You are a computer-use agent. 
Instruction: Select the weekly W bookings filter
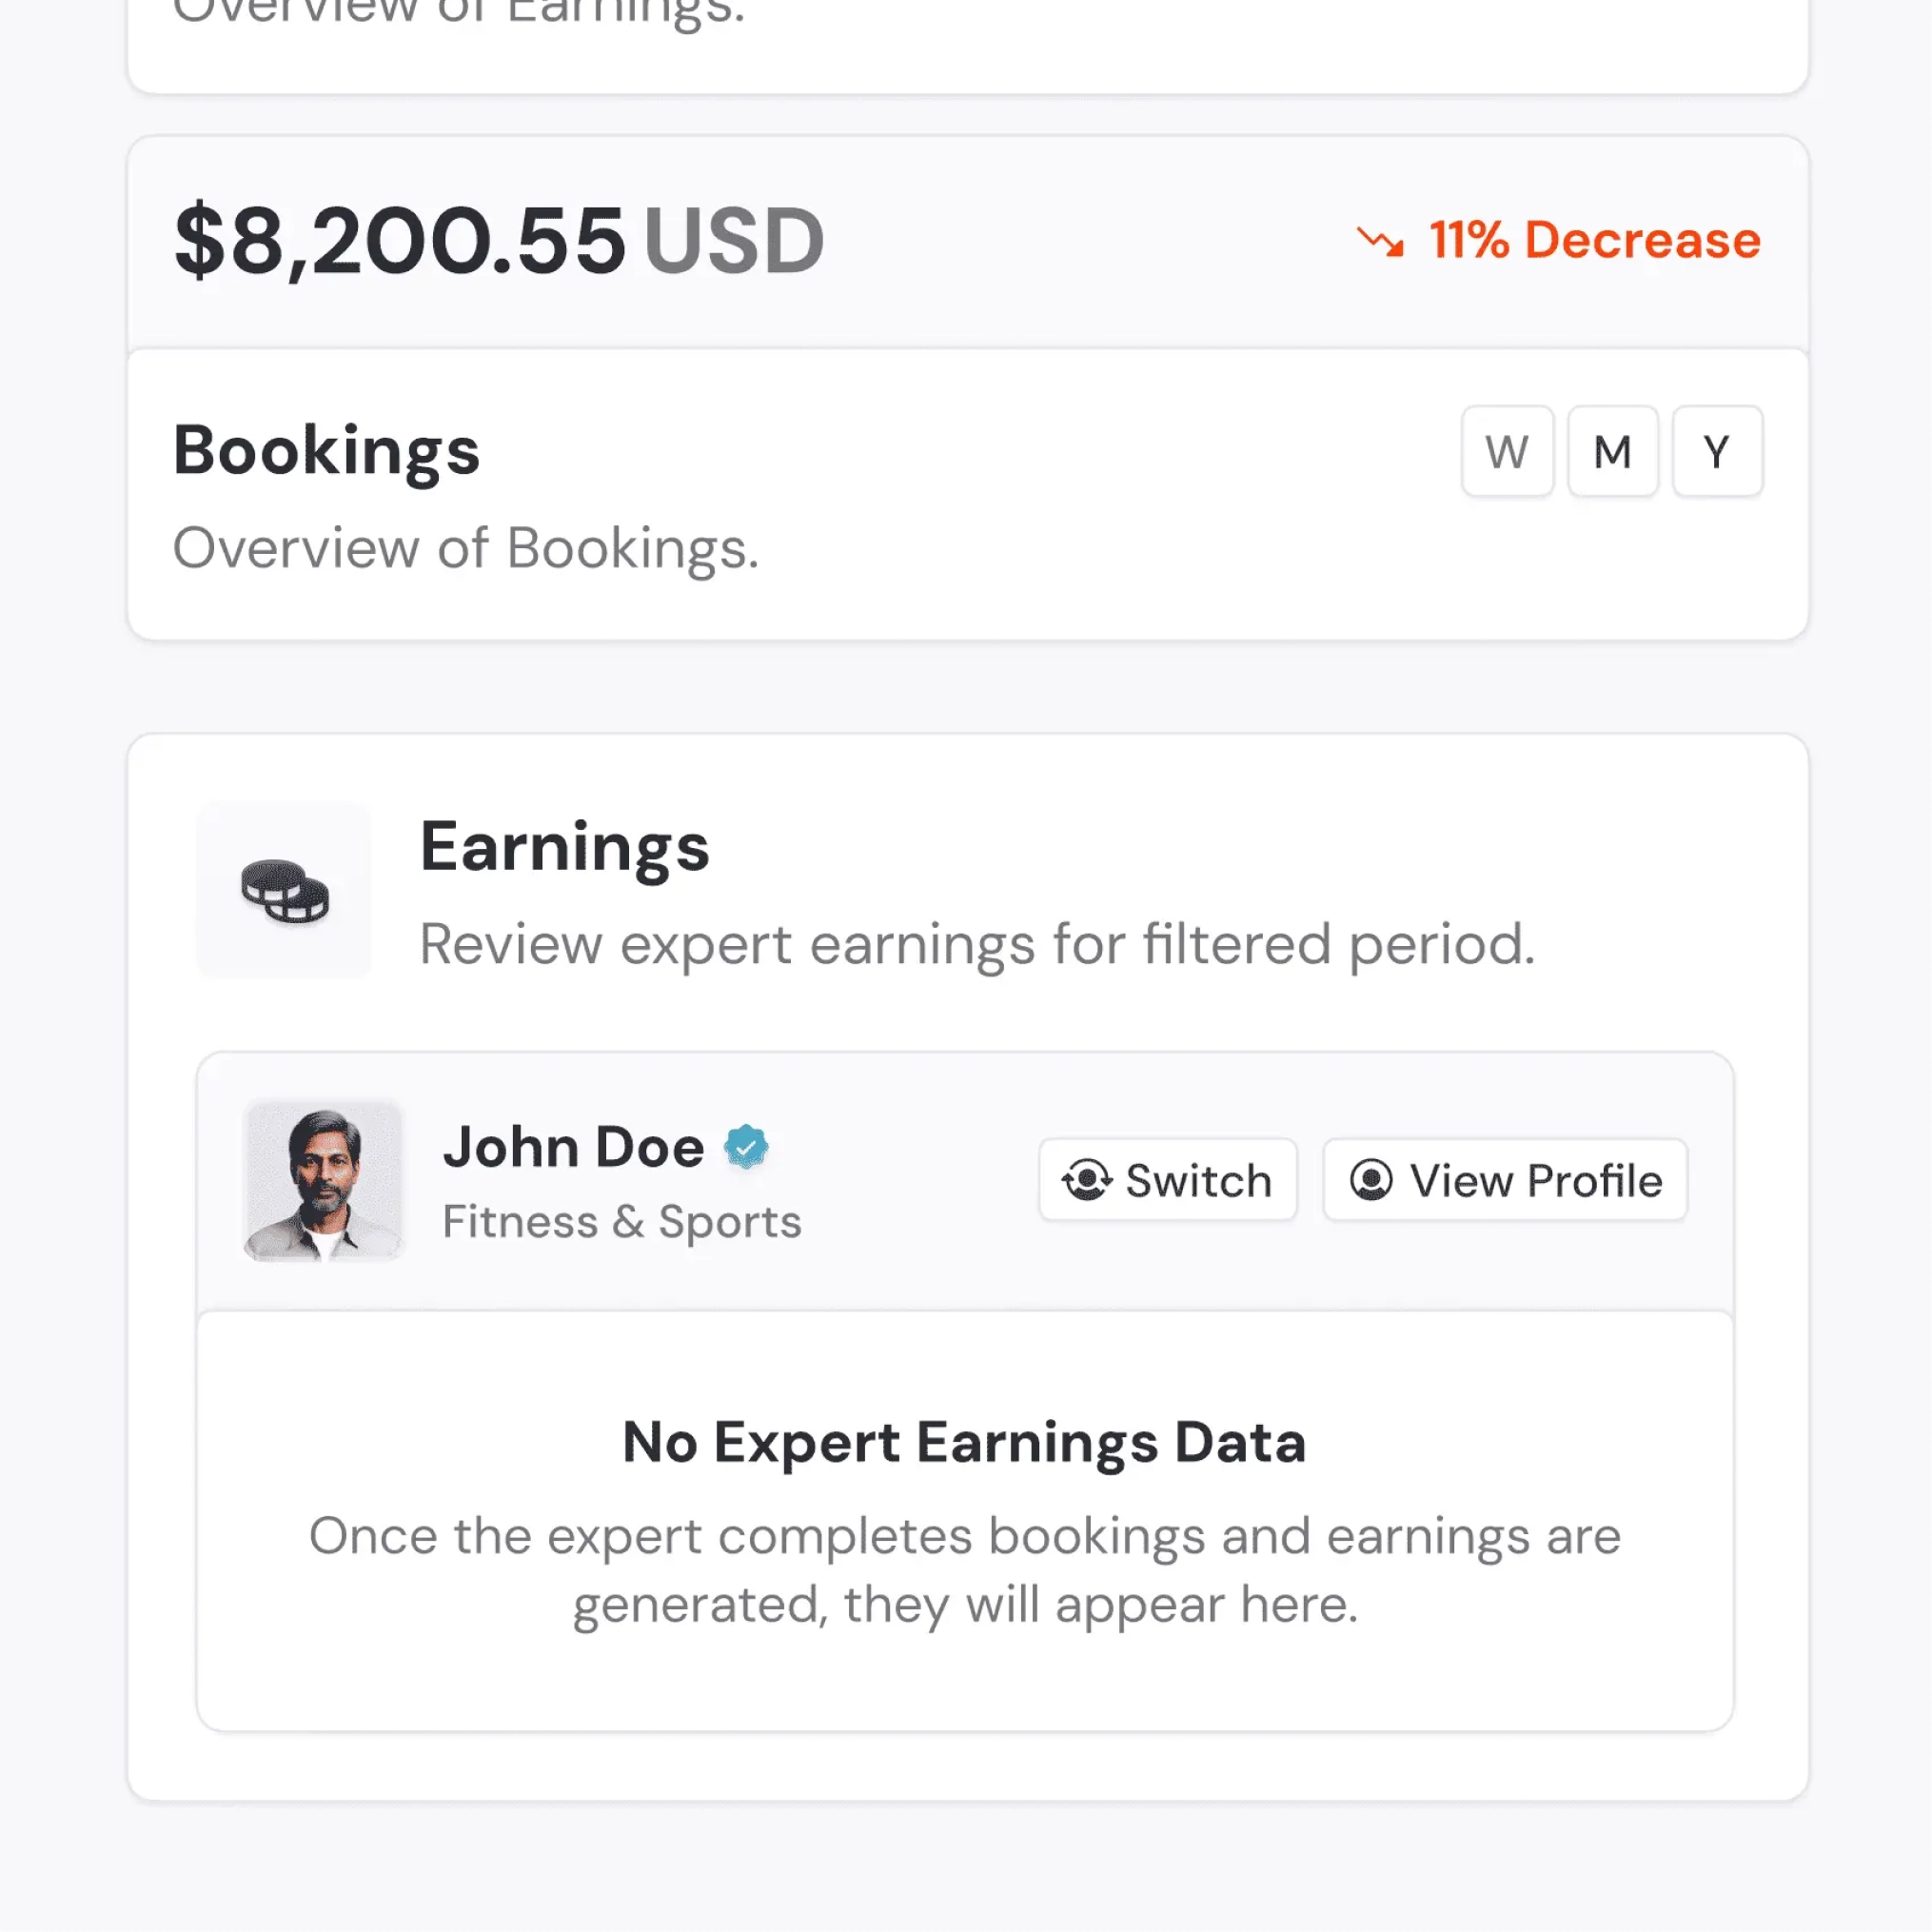tap(1506, 452)
